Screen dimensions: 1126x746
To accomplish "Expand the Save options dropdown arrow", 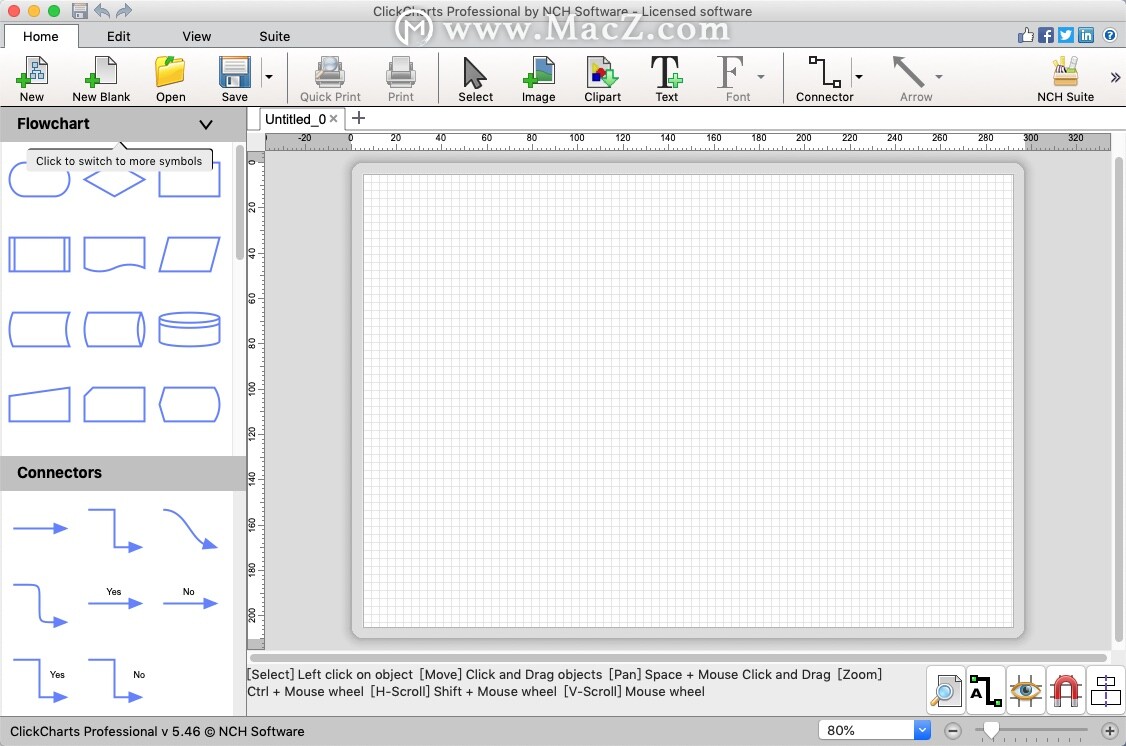I will 269,76.
